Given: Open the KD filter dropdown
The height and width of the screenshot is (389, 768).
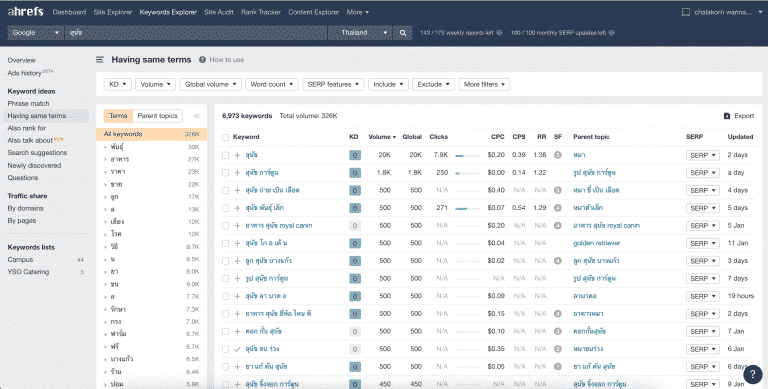Looking at the screenshot, I should (x=118, y=84).
